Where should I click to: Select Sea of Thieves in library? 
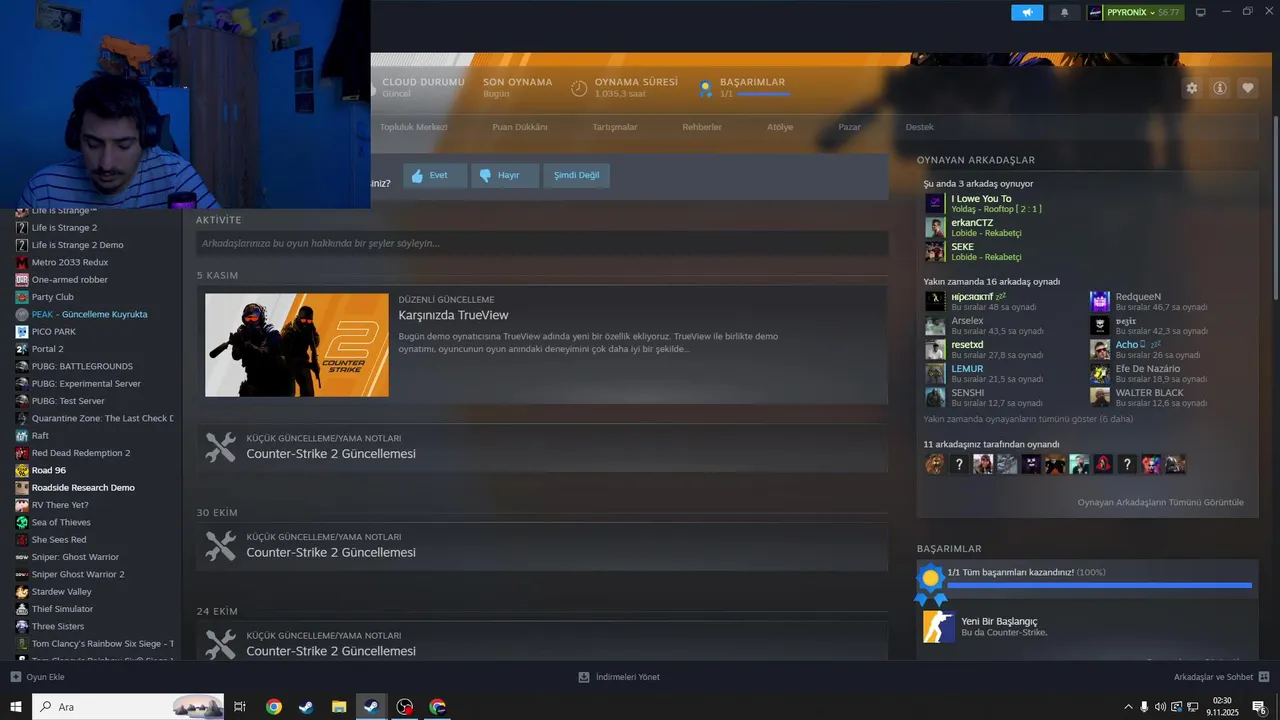(x=61, y=522)
